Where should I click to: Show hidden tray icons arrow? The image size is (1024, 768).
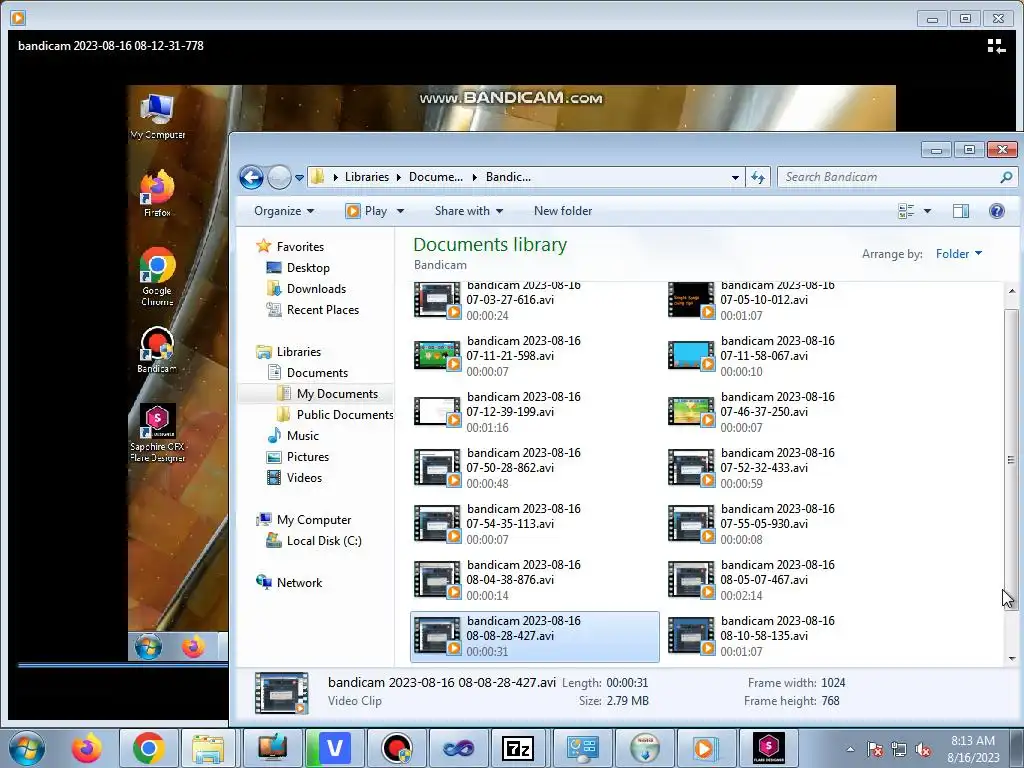(850, 749)
